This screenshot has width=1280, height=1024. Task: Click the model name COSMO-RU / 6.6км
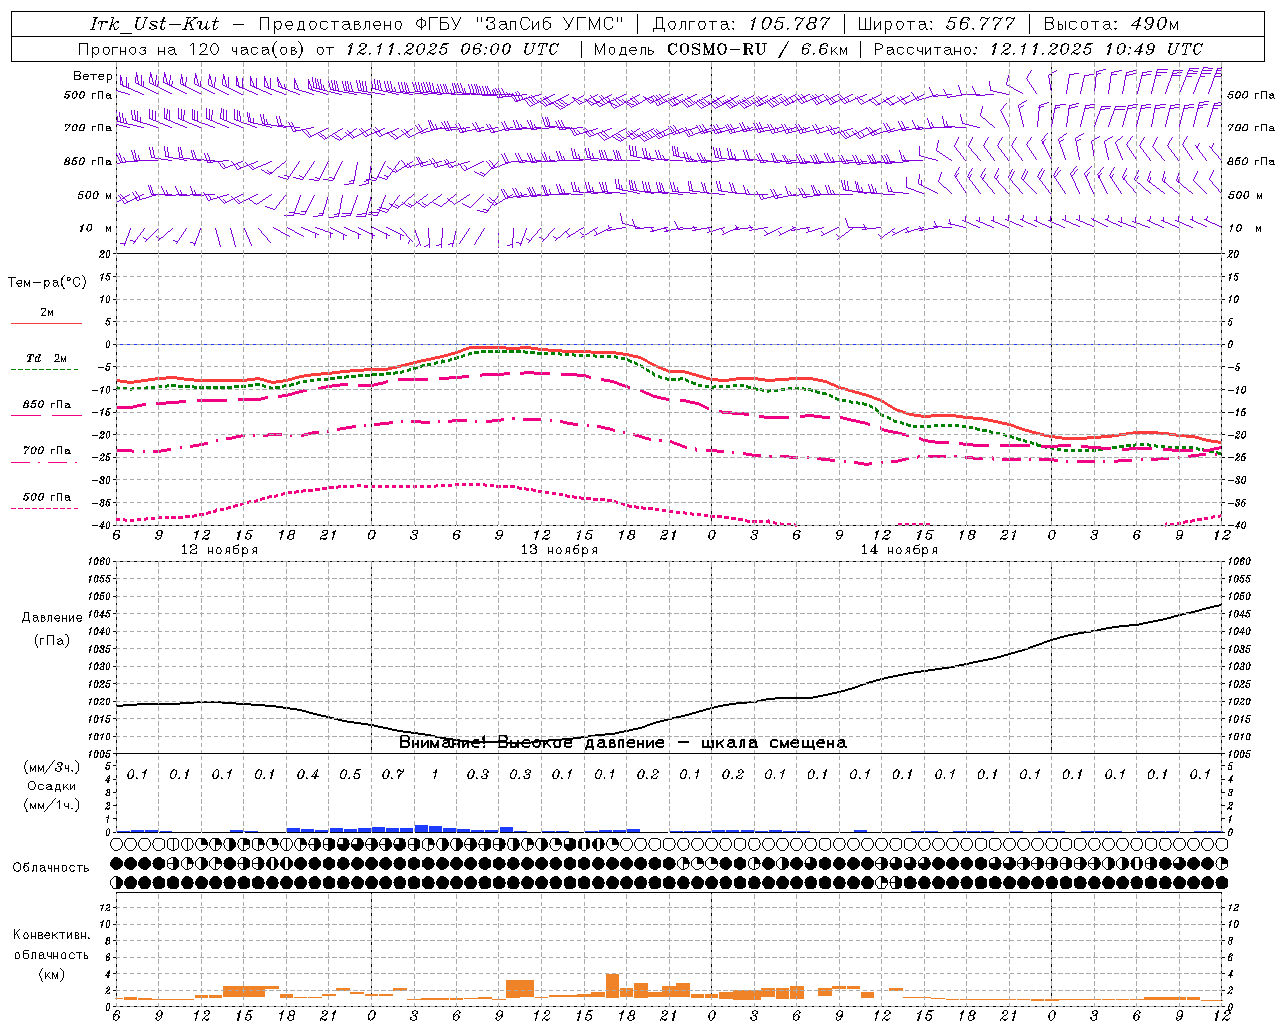(x=758, y=49)
